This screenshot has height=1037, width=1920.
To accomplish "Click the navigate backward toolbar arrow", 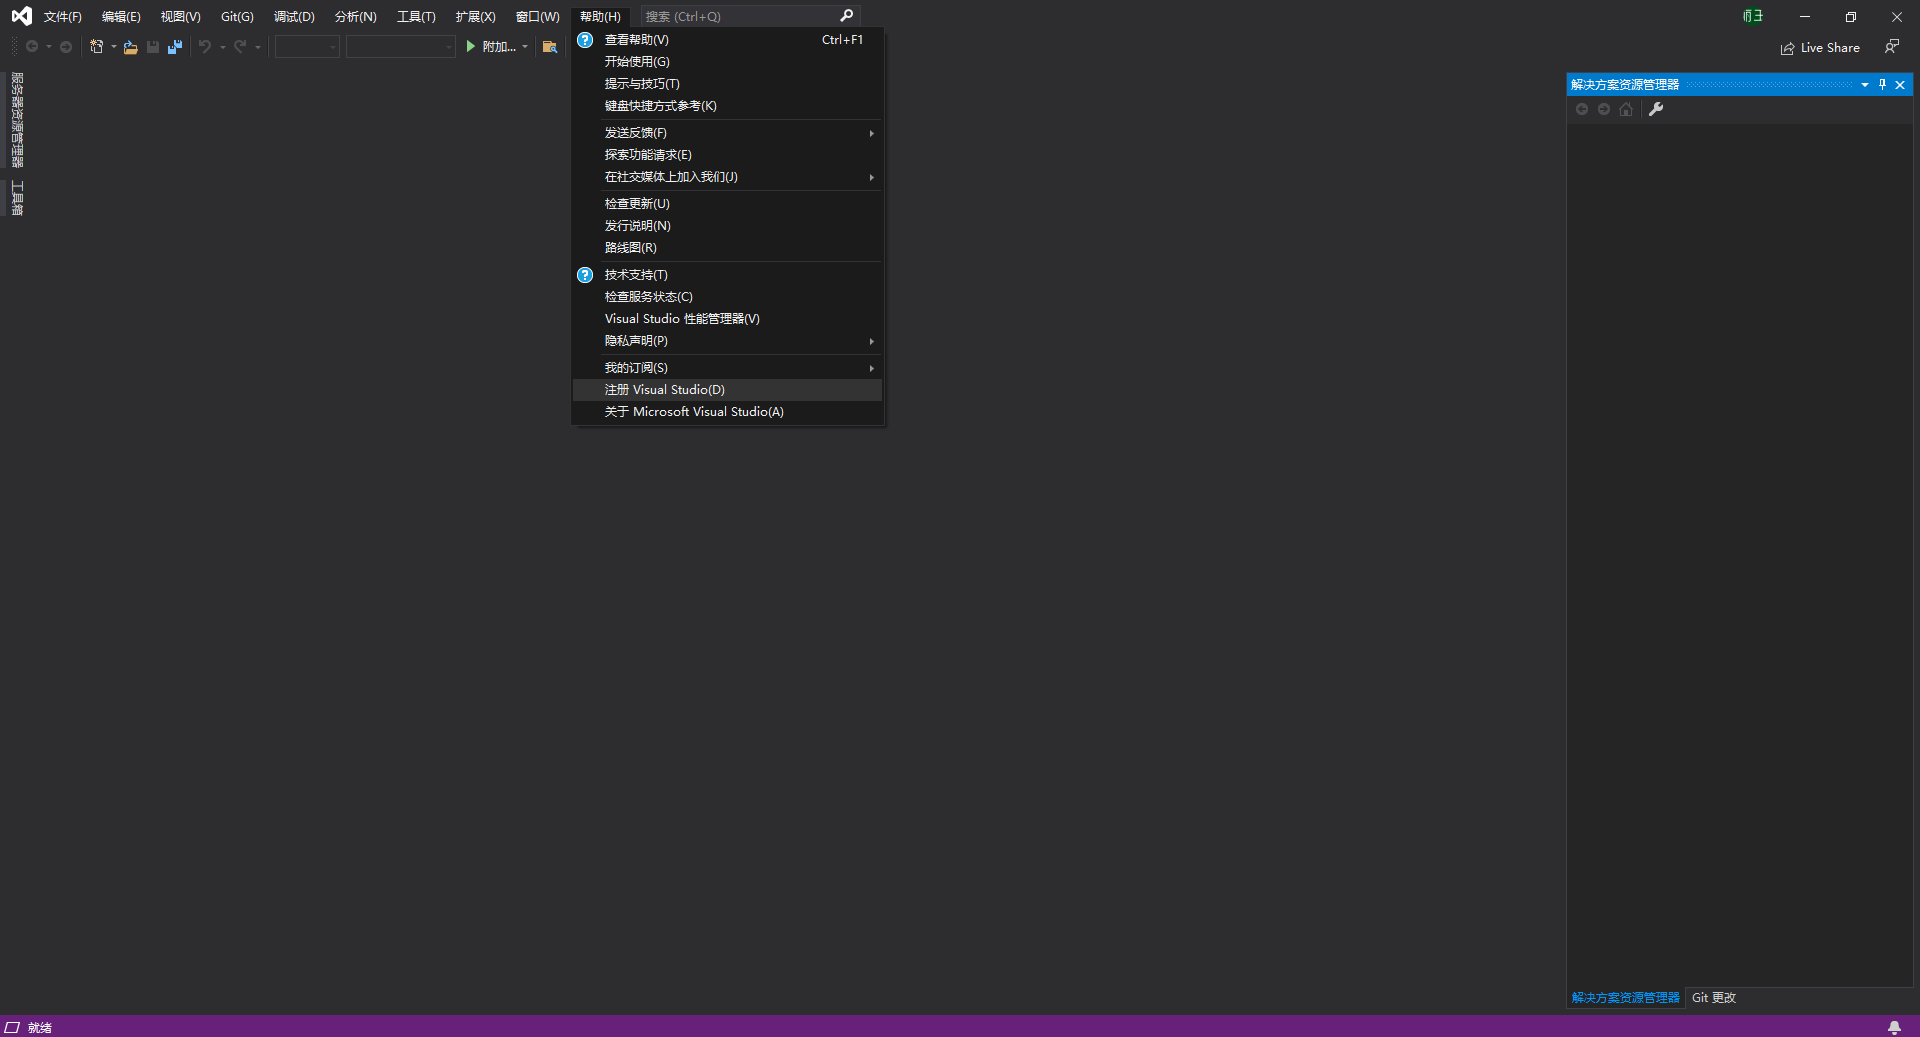I will (x=32, y=47).
